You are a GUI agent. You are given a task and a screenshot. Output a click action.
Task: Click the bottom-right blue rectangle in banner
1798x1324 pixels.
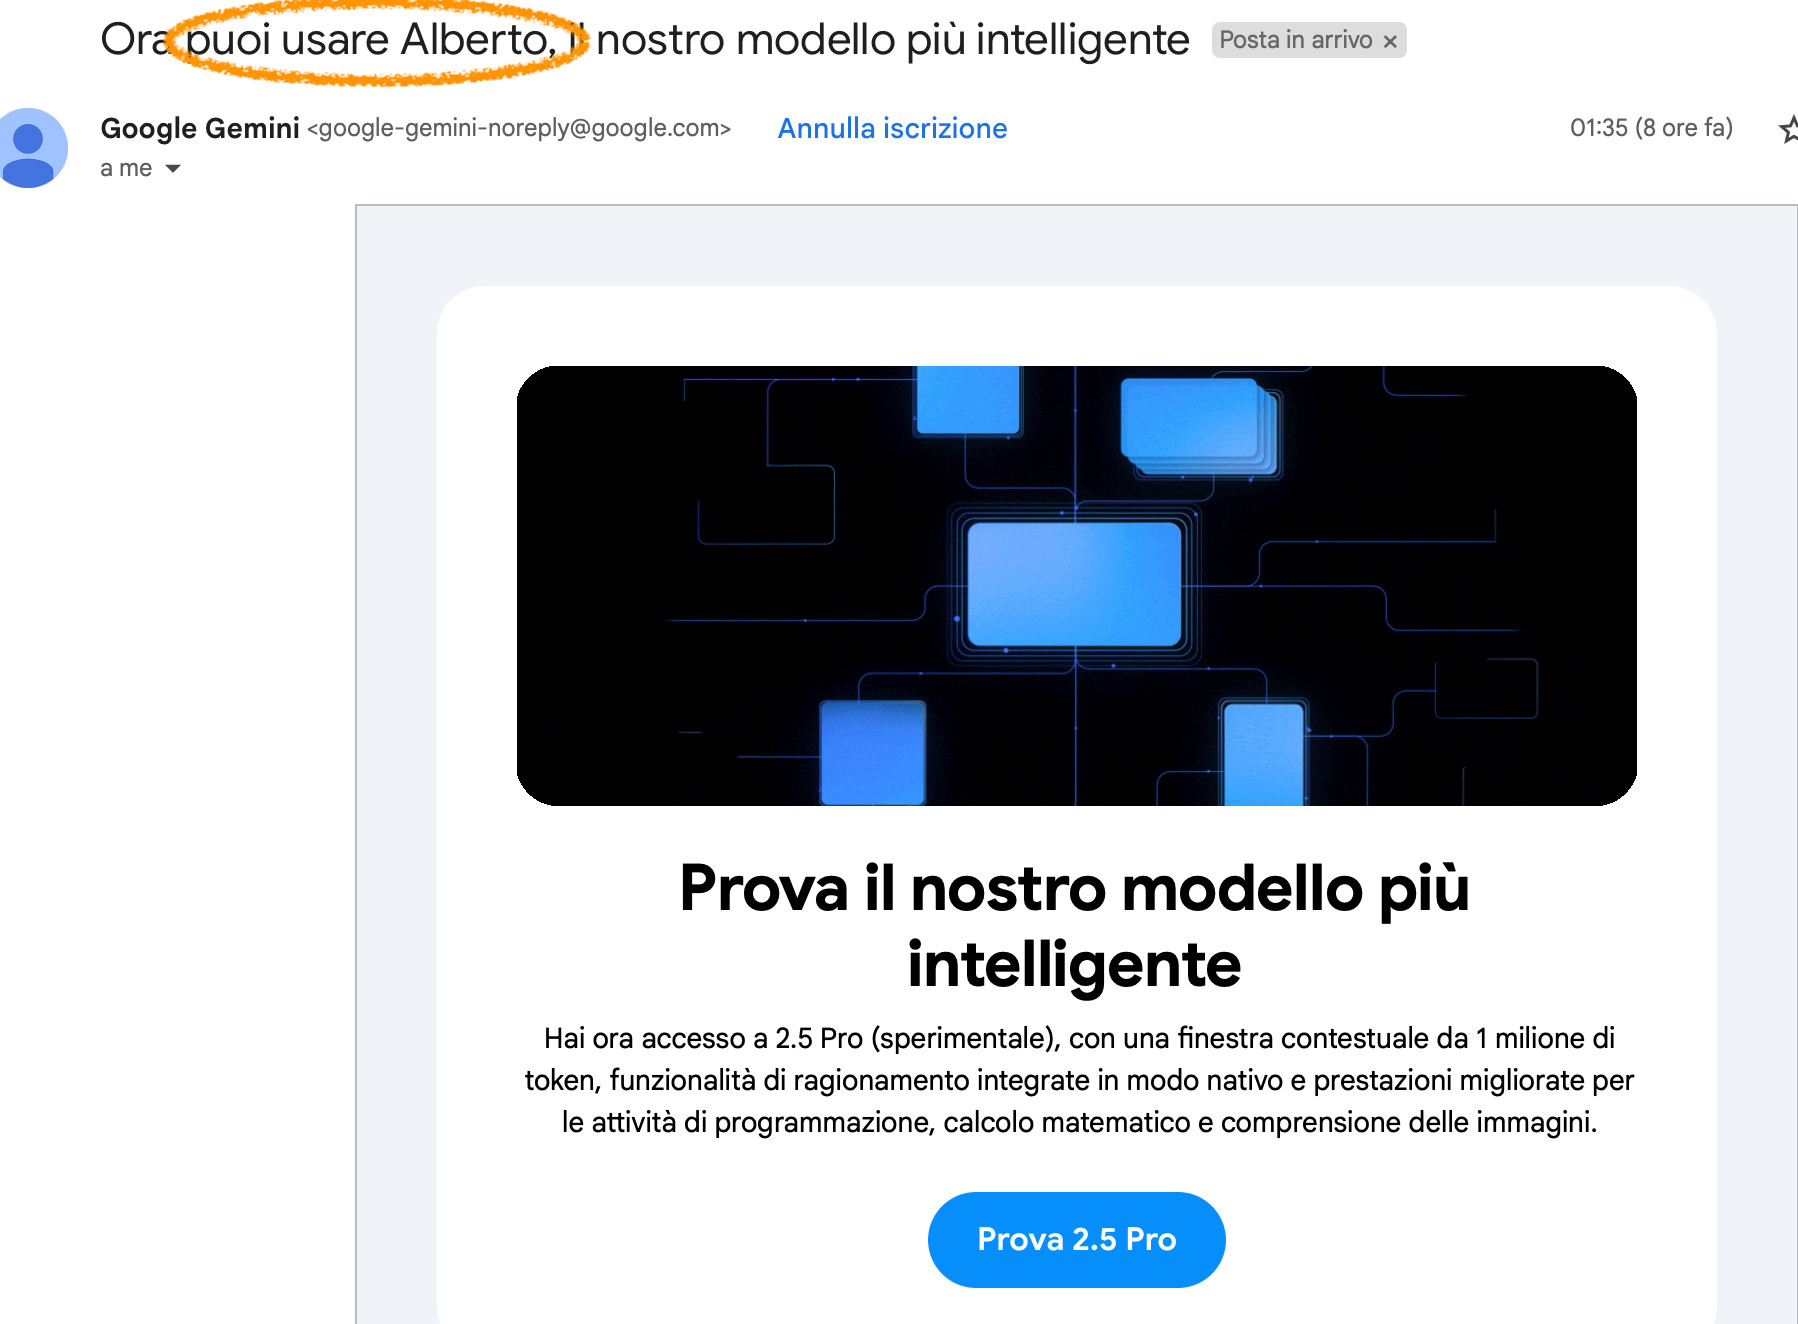(1264, 755)
